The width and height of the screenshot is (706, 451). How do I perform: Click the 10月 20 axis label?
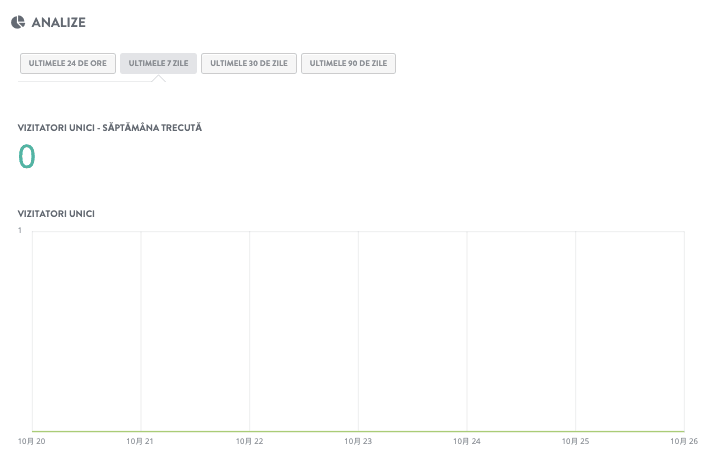pos(32,441)
